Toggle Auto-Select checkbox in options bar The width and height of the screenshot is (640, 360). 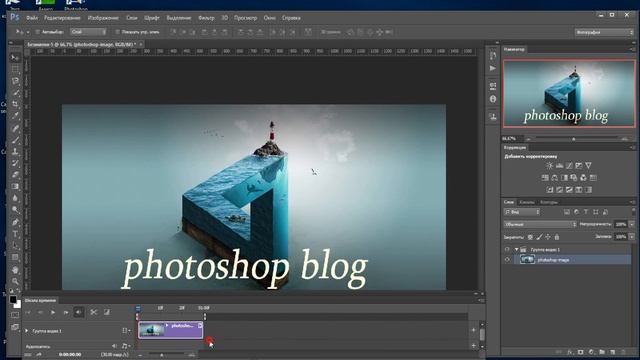pyautogui.click(x=37, y=32)
